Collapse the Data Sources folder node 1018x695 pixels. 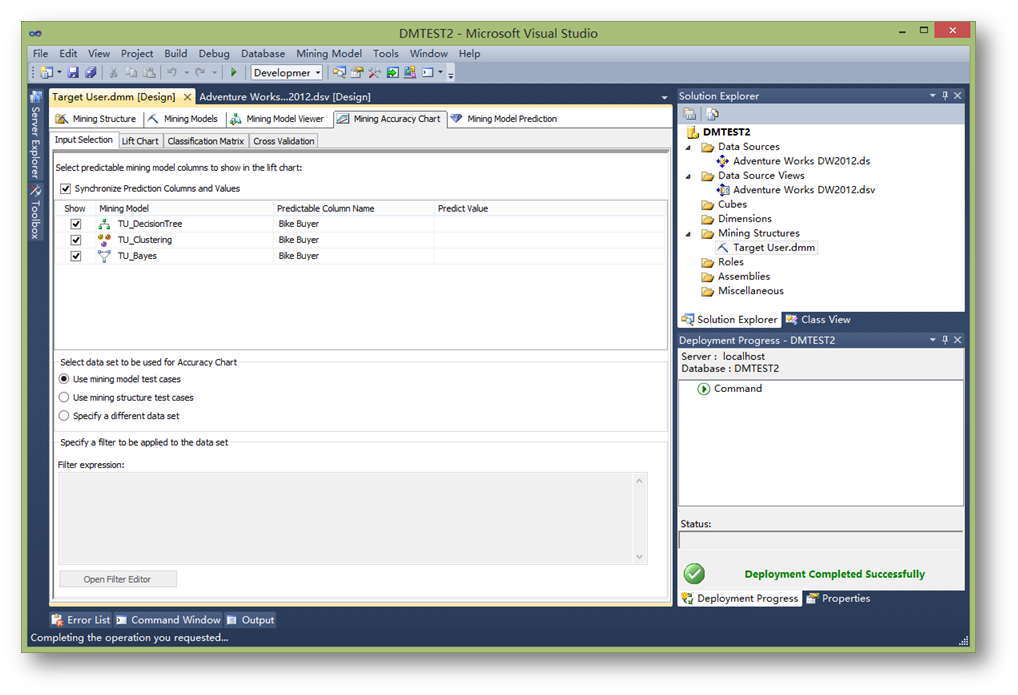(689, 147)
